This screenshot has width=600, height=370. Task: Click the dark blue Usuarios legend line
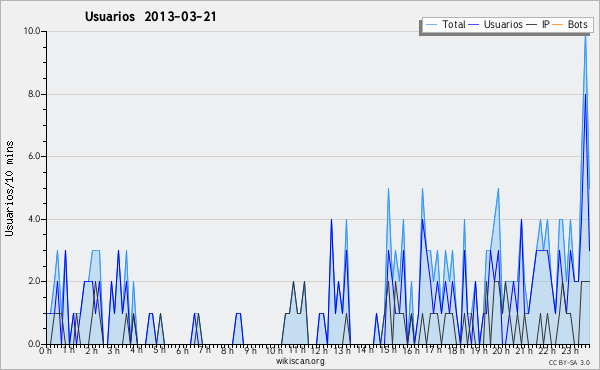[474, 25]
